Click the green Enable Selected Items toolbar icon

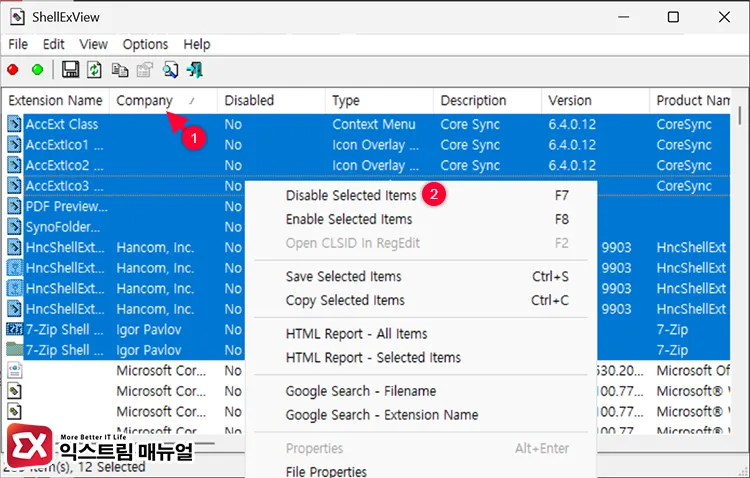37,70
